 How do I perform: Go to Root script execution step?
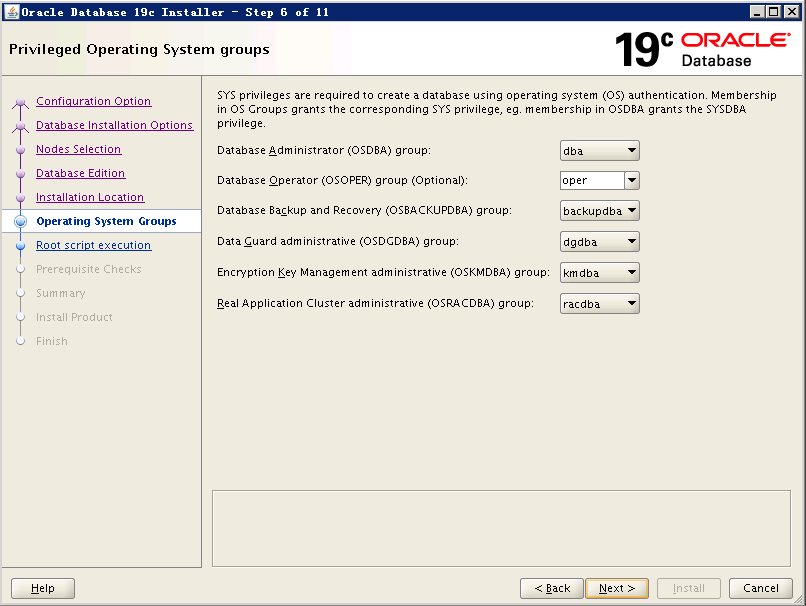tap(94, 245)
